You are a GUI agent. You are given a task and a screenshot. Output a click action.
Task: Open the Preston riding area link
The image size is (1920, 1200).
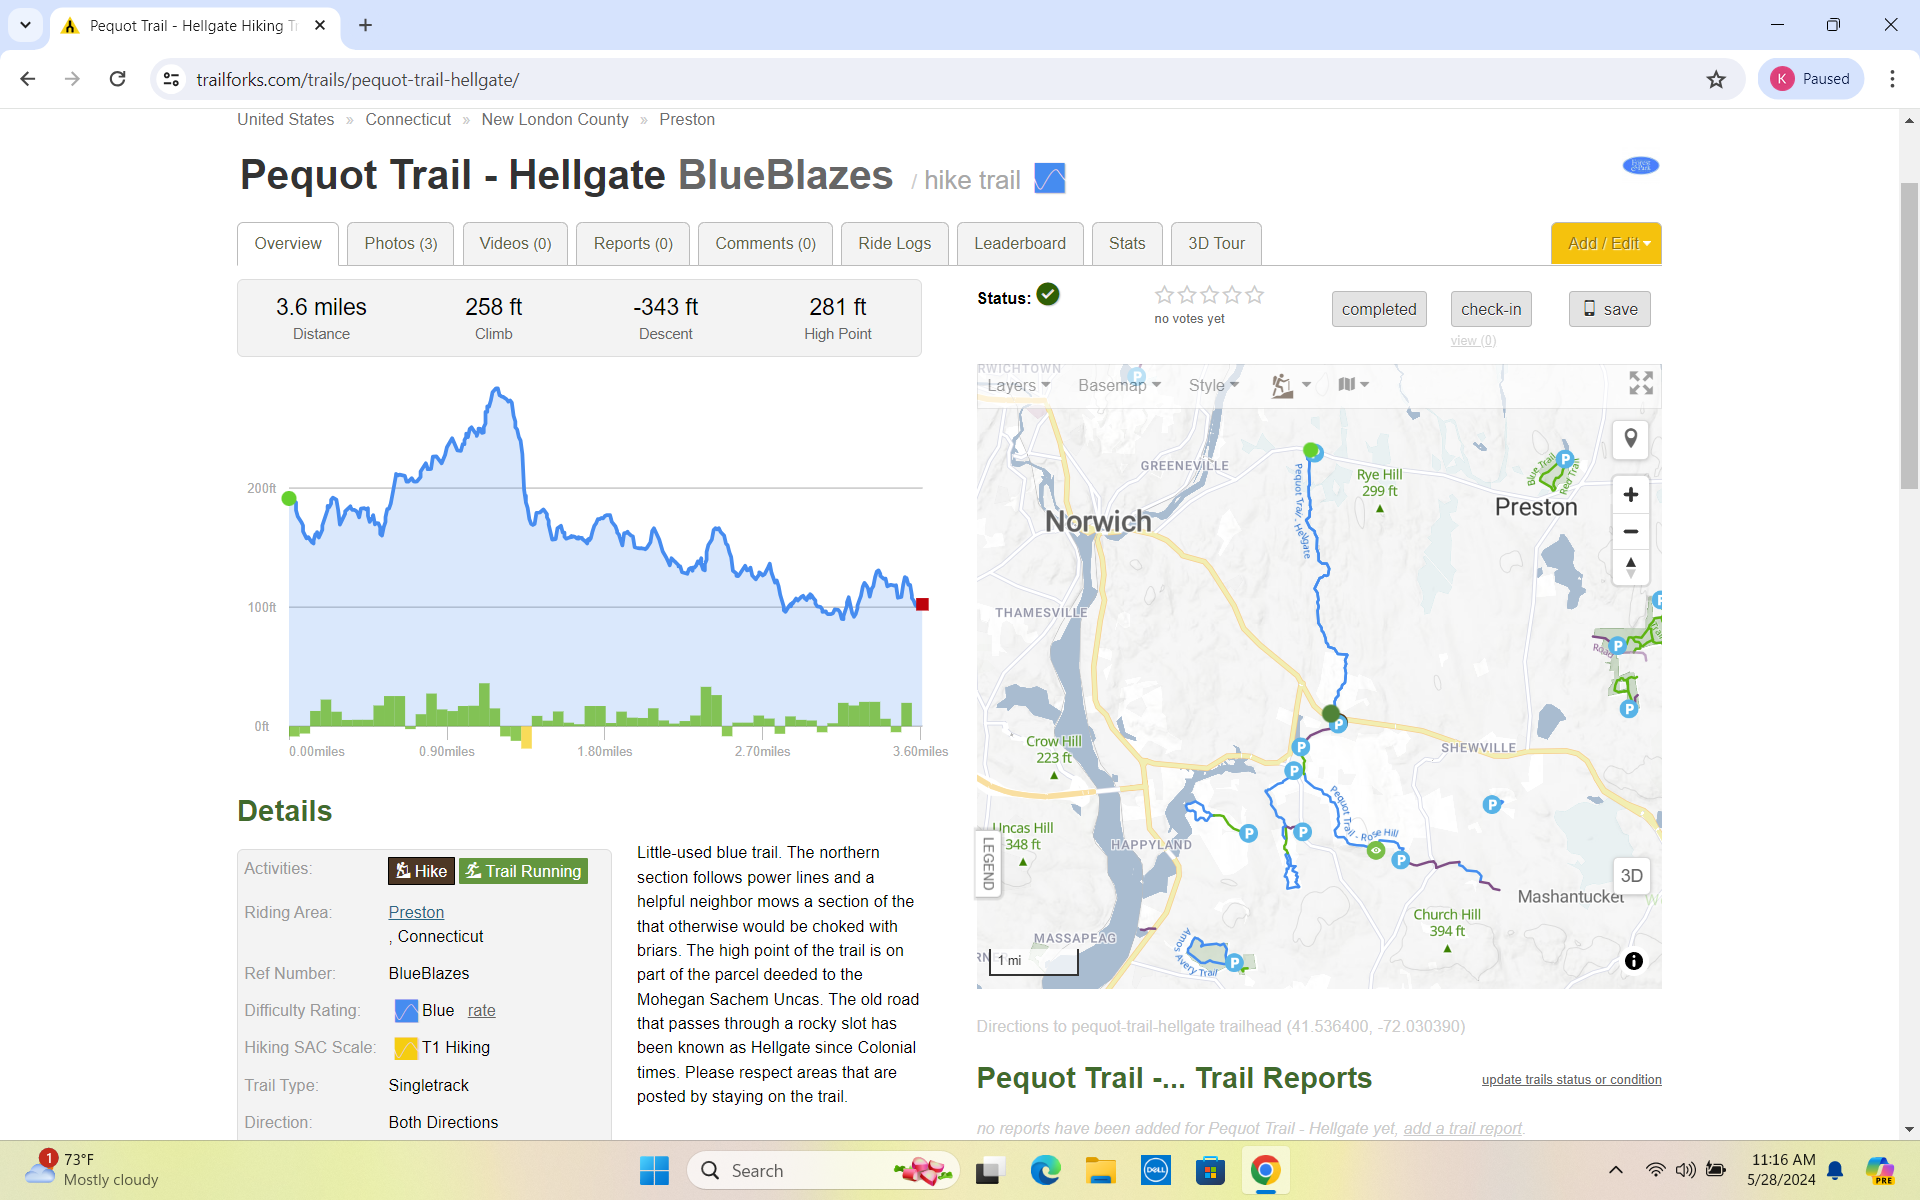point(416,912)
